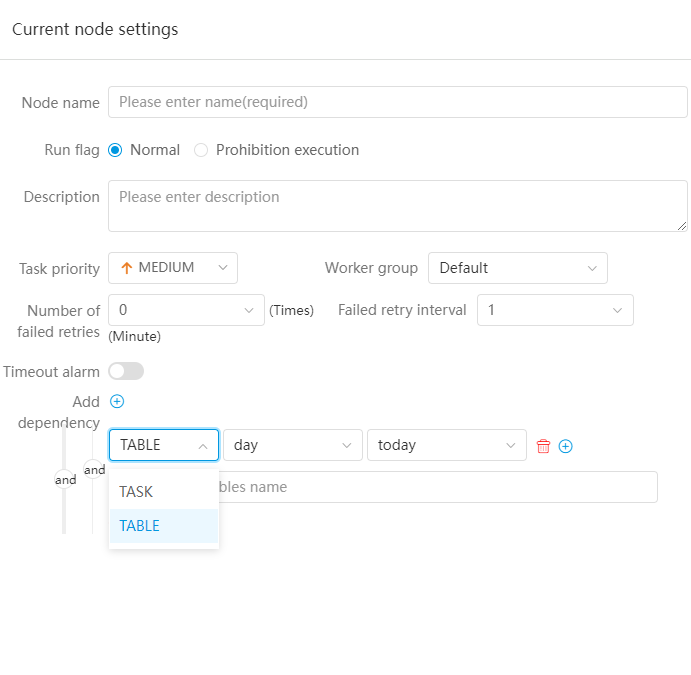This screenshot has height=675, width=691.
Task: Click the Node name input field
Action: tap(397, 102)
